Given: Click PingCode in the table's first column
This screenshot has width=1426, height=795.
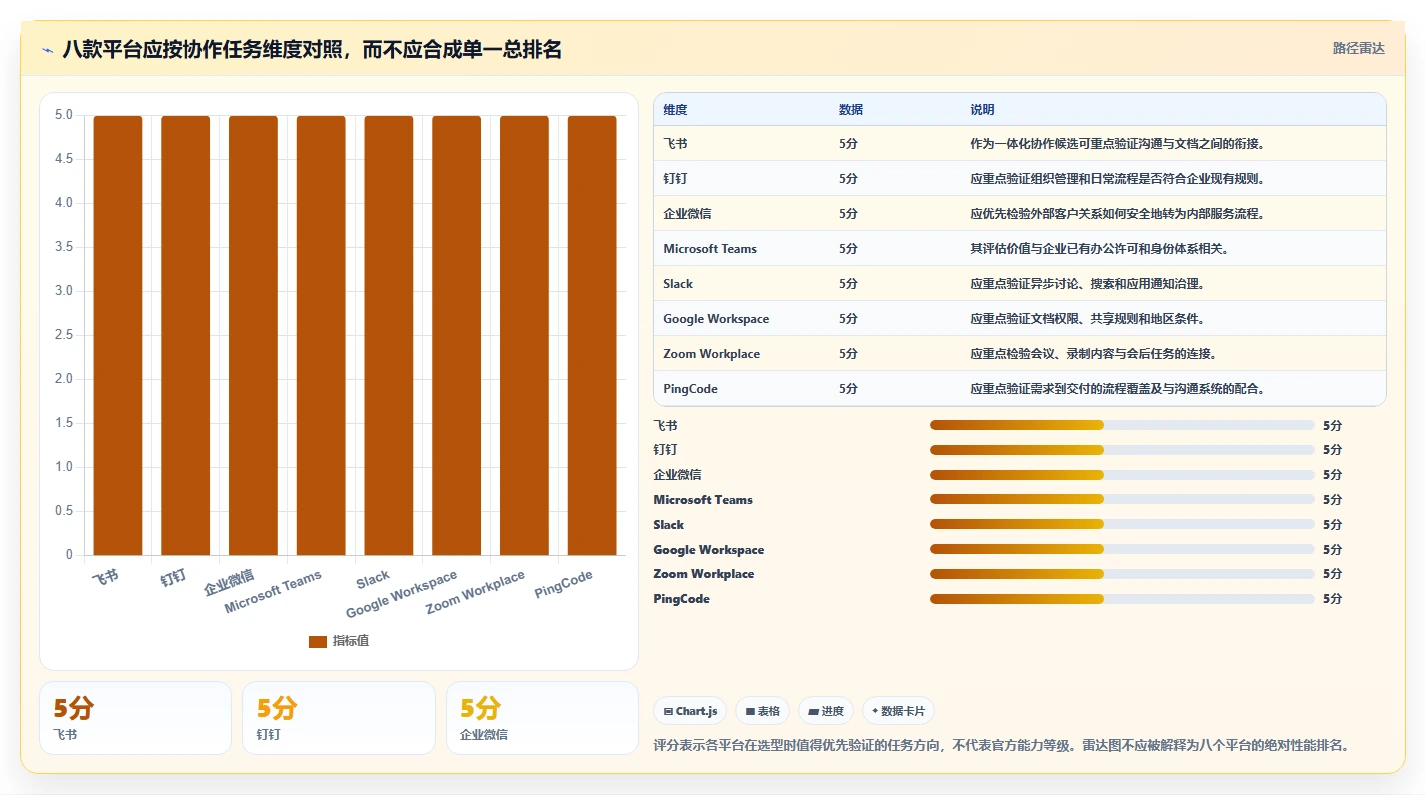Looking at the screenshot, I should tap(690, 389).
